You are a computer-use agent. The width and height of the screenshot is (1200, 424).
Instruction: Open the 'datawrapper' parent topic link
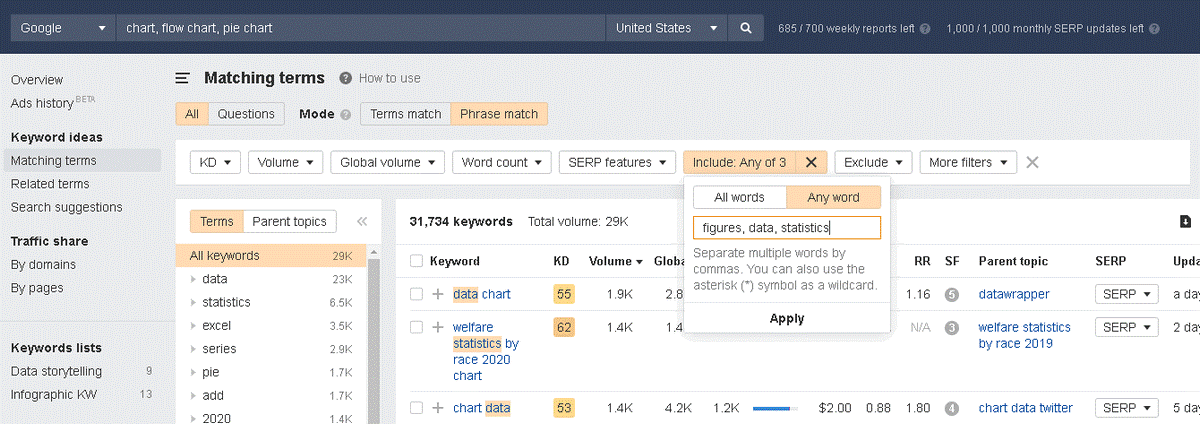point(1014,295)
